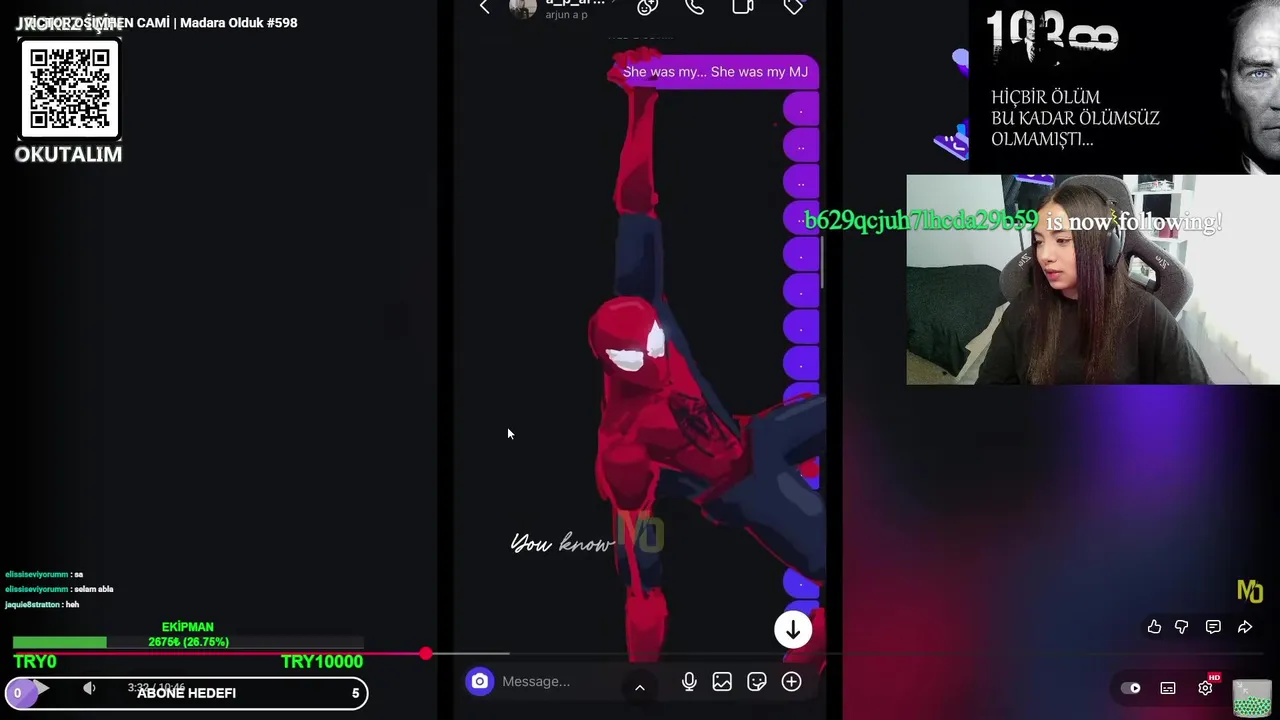This screenshot has width=1280, height=720.
Task: Select the 'She was my MJ' message bubble
Action: pyautogui.click(x=714, y=72)
